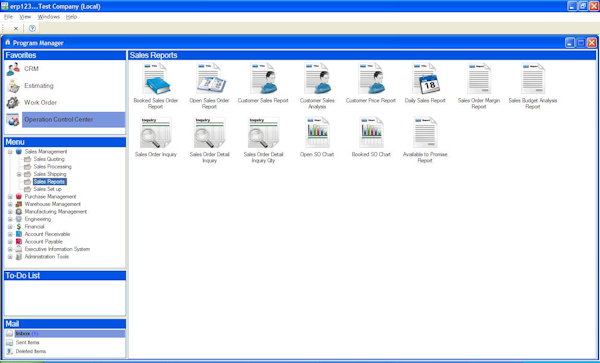Open the Deleted Items mail folder
Viewport: 600px width, 363px height.
pyautogui.click(x=31, y=352)
